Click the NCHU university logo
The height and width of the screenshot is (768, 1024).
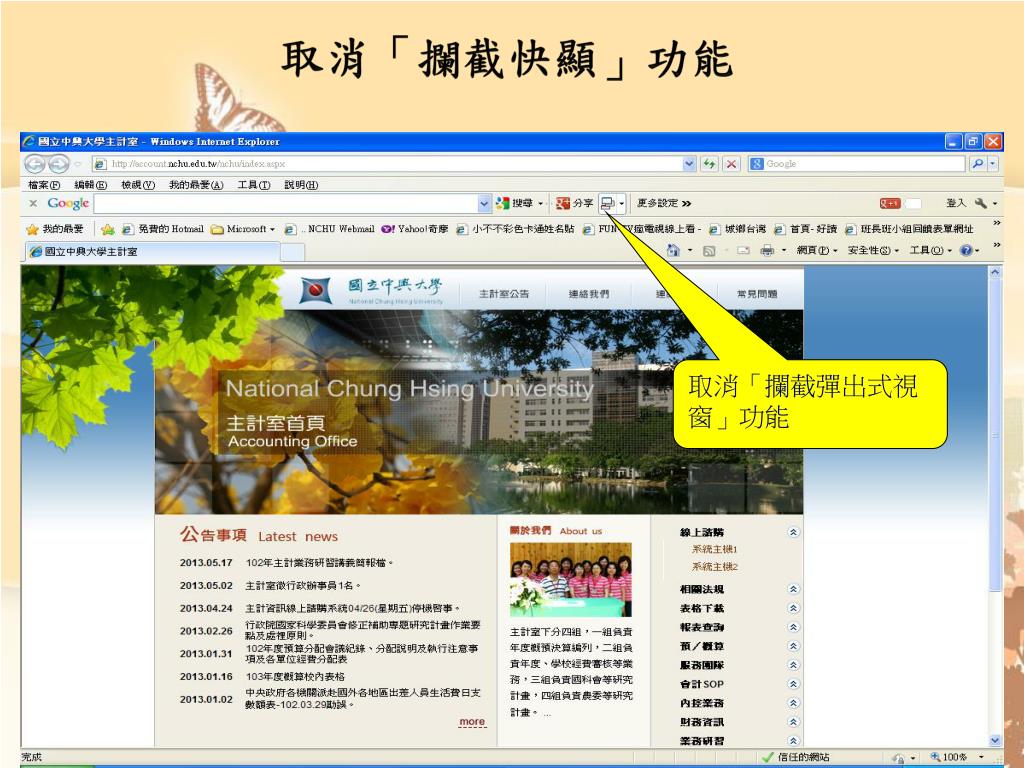pos(371,291)
